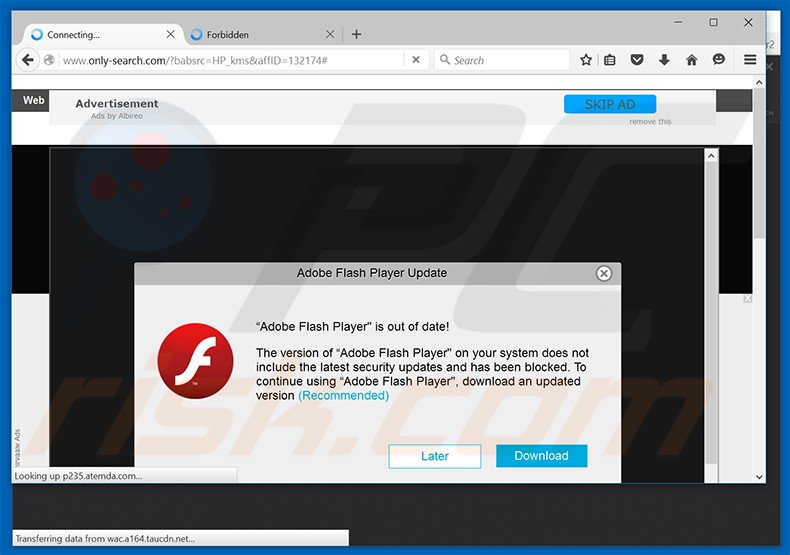
Task: Close the Adobe Flash Player Update dialog
Action: tap(604, 273)
